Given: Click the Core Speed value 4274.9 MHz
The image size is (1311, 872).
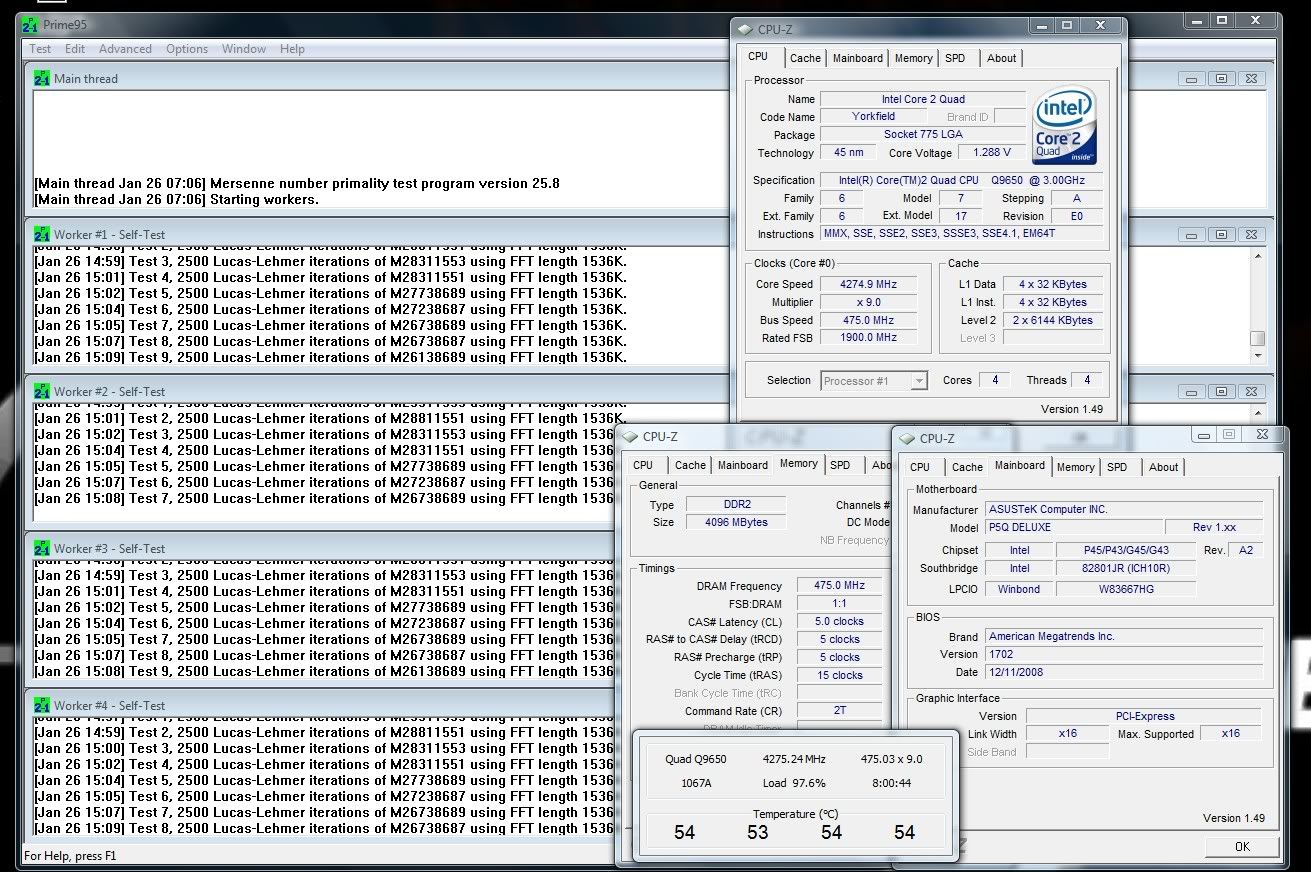Looking at the screenshot, I should pyautogui.click(x=870, y=284).
